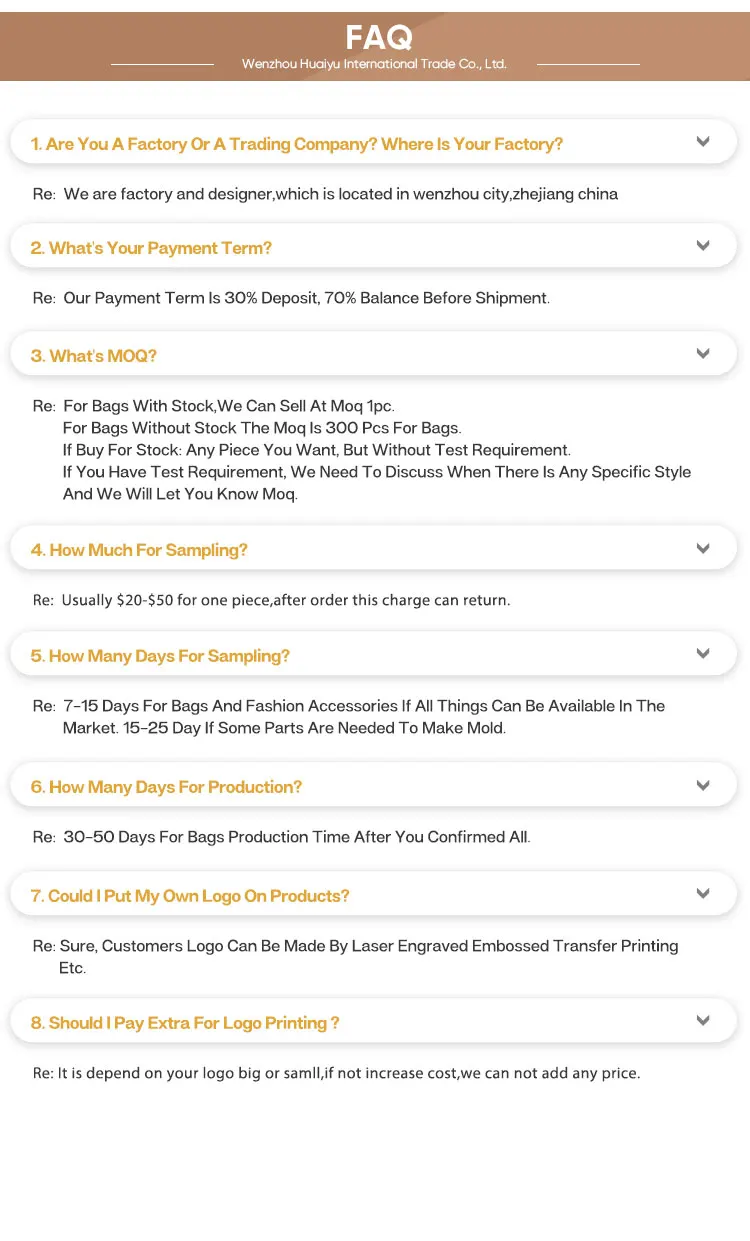Click the $20-$50 sampling cost answer
The image size is (750, 1241).
coord(285,600)
